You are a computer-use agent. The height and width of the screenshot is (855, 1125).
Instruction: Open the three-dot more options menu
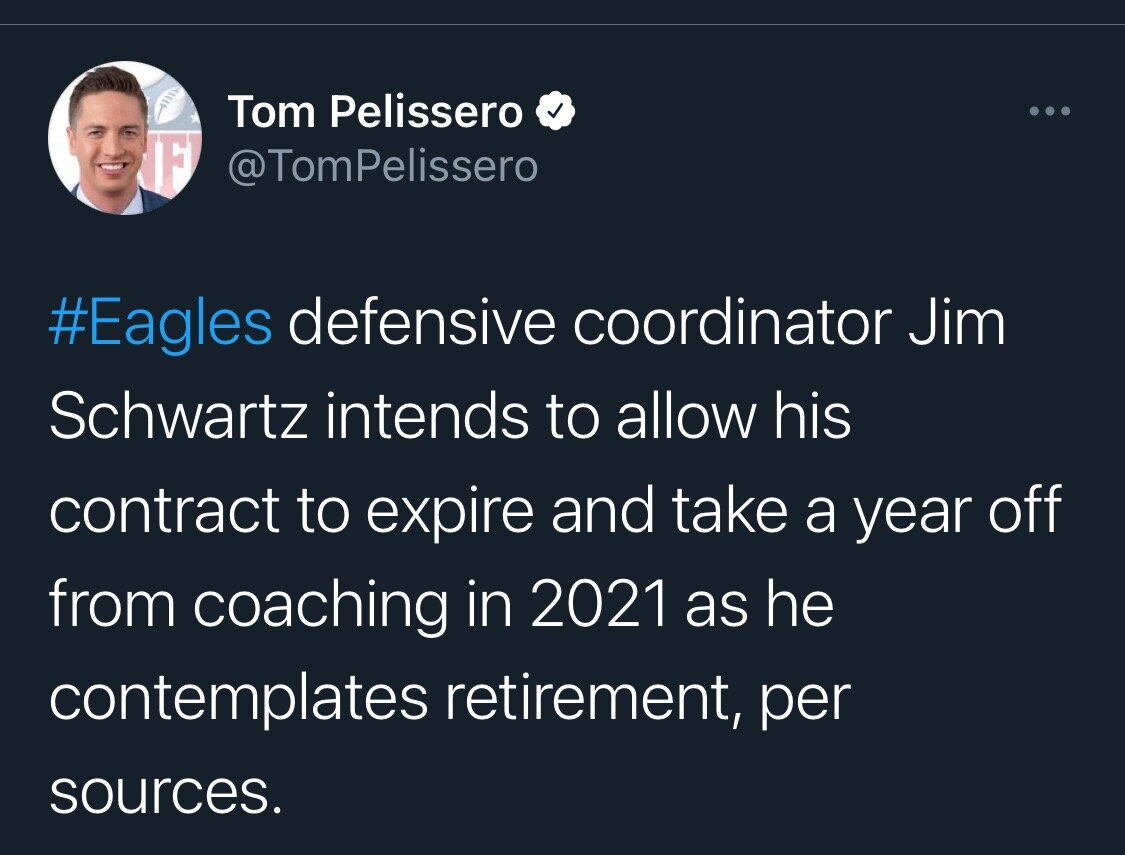pyautogui.click(x=1050, y=111)
